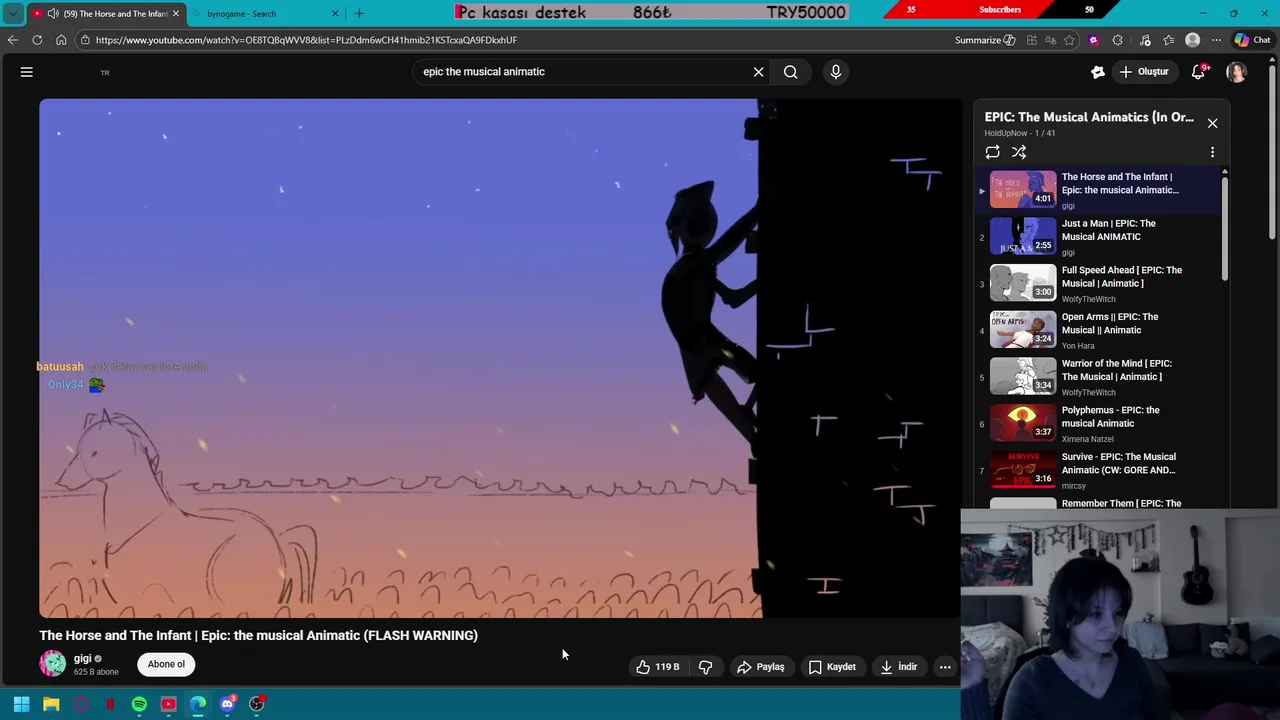
Task: Open the YouTube notifications bell
Action: pos(1198,72)
